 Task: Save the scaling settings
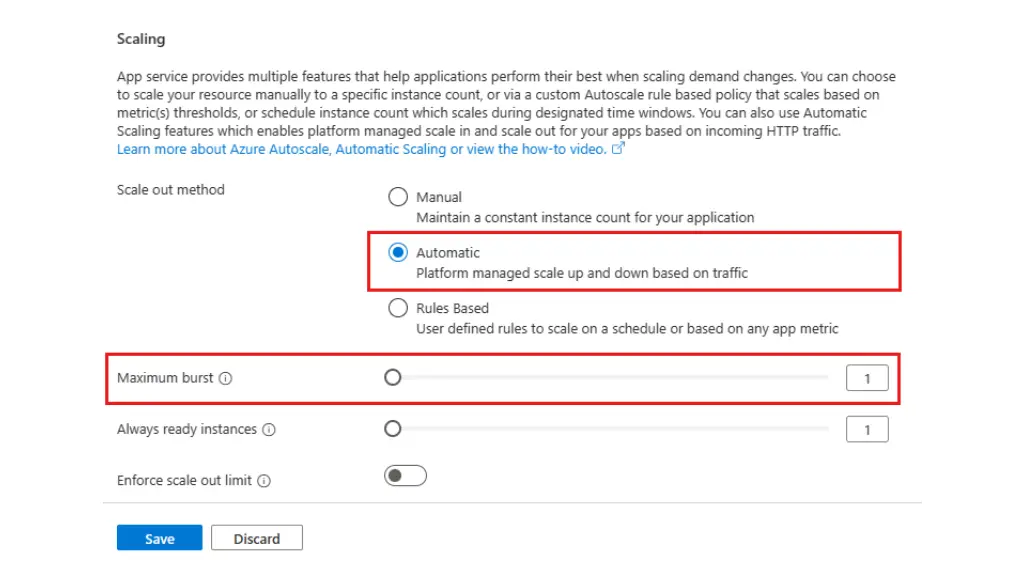pyautogui.click(x=159, y=538)
